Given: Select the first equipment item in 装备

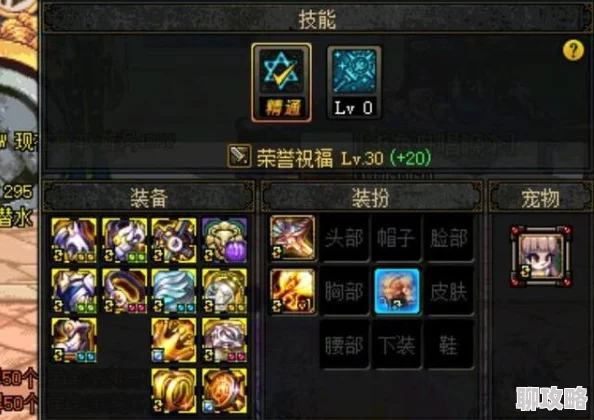Looking at the screenshot, I should pos(74,240).
